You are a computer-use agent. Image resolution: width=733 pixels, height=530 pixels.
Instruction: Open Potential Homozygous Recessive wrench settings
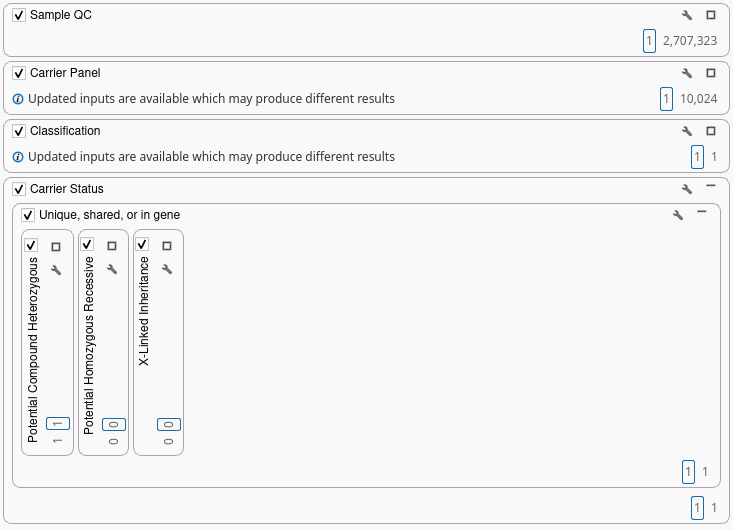pos(111,270)
